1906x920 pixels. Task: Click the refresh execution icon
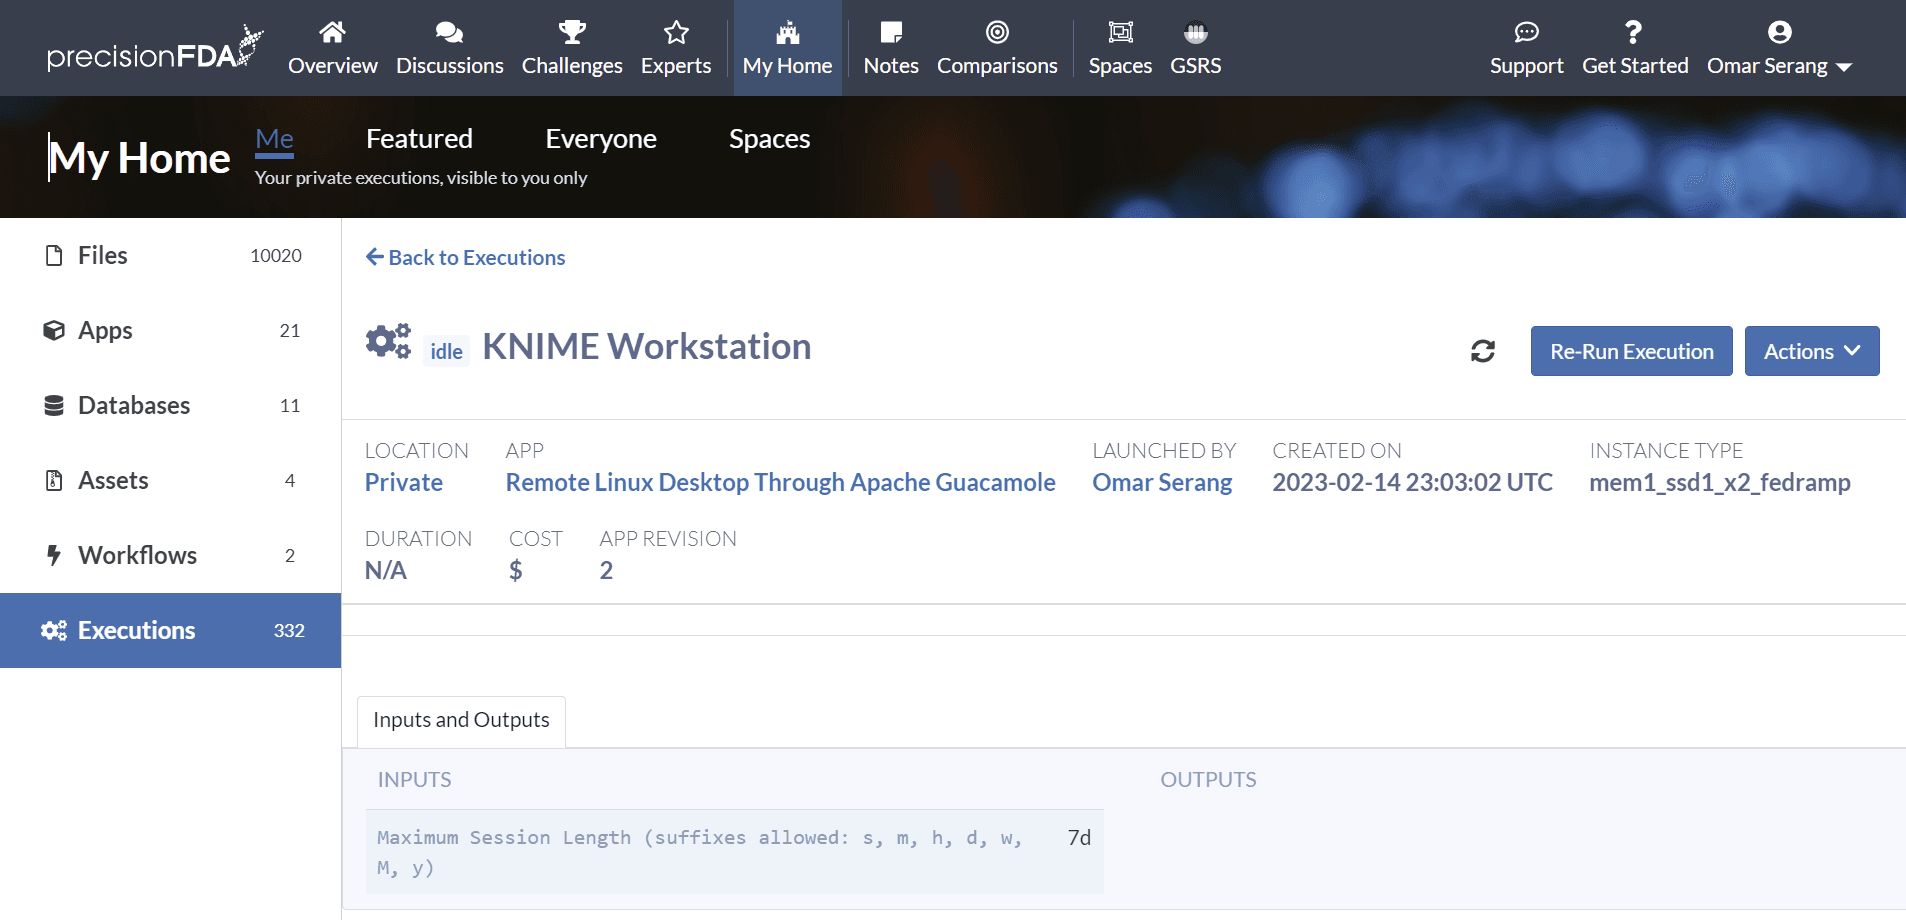[1482, 351]
